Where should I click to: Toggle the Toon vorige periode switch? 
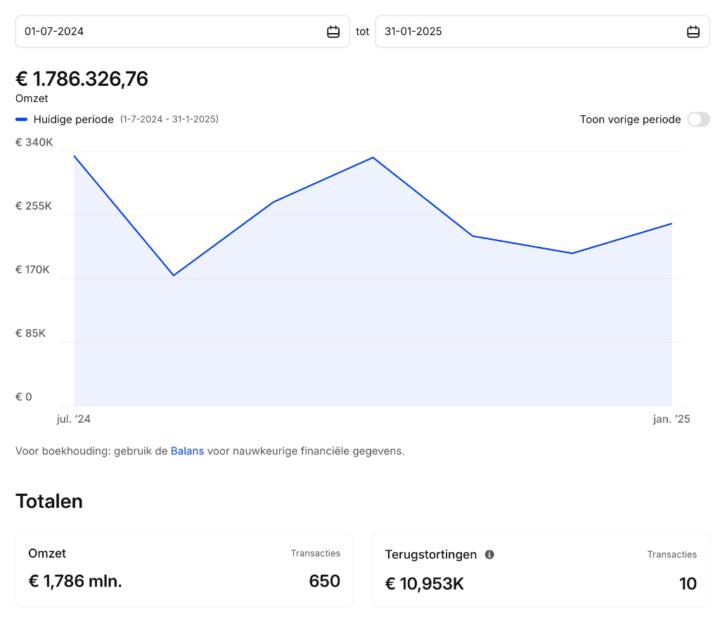click(698, 119)
